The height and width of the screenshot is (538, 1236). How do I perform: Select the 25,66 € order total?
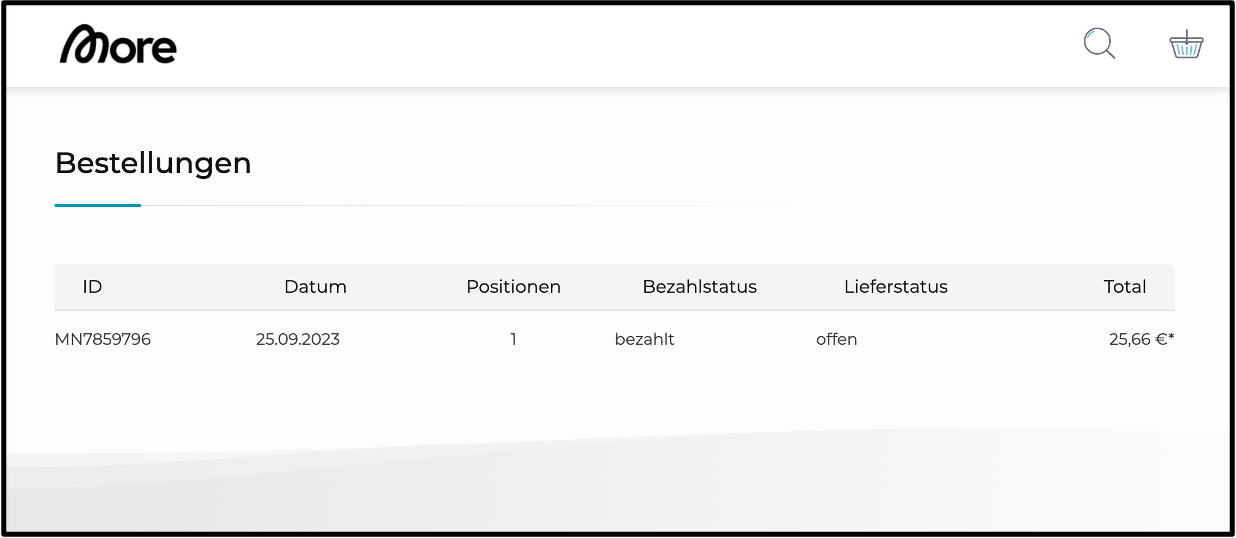1138,339
